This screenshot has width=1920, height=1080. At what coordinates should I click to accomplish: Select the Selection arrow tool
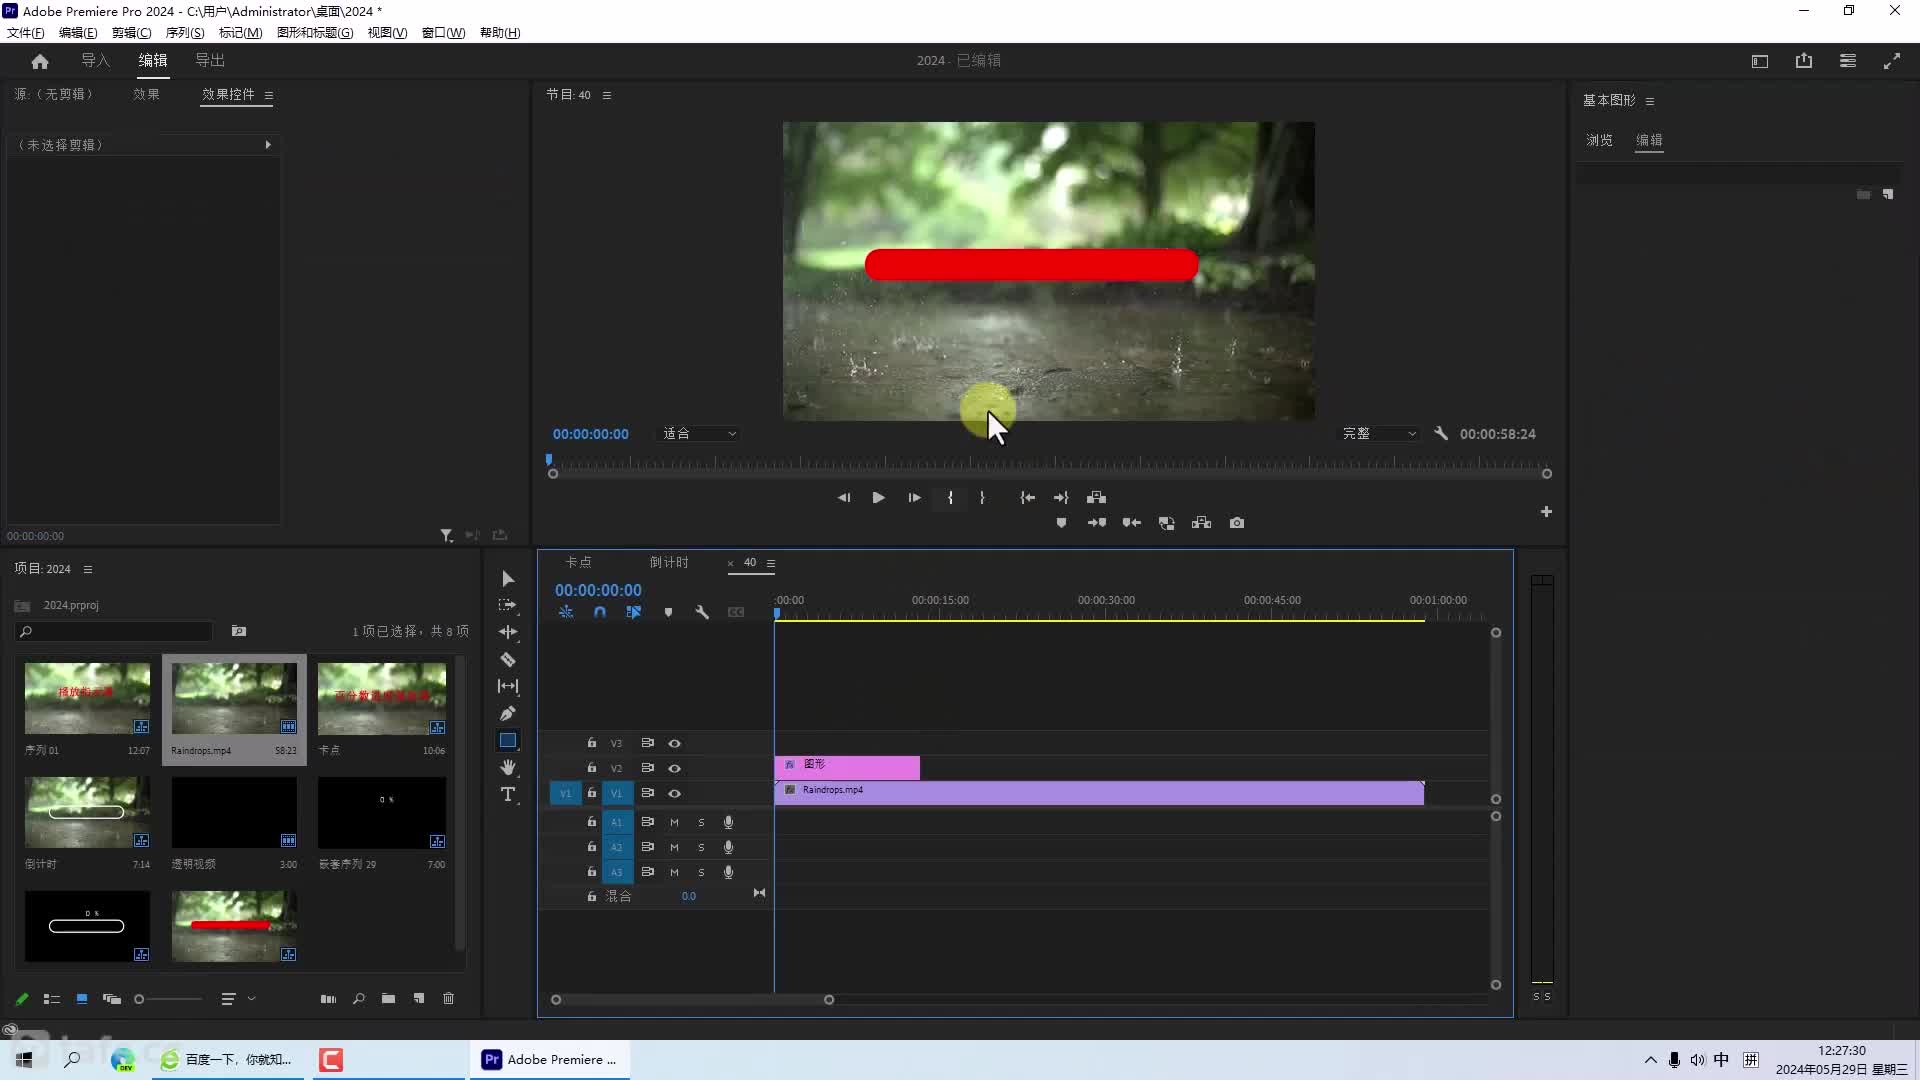click(x=508, y=579)
